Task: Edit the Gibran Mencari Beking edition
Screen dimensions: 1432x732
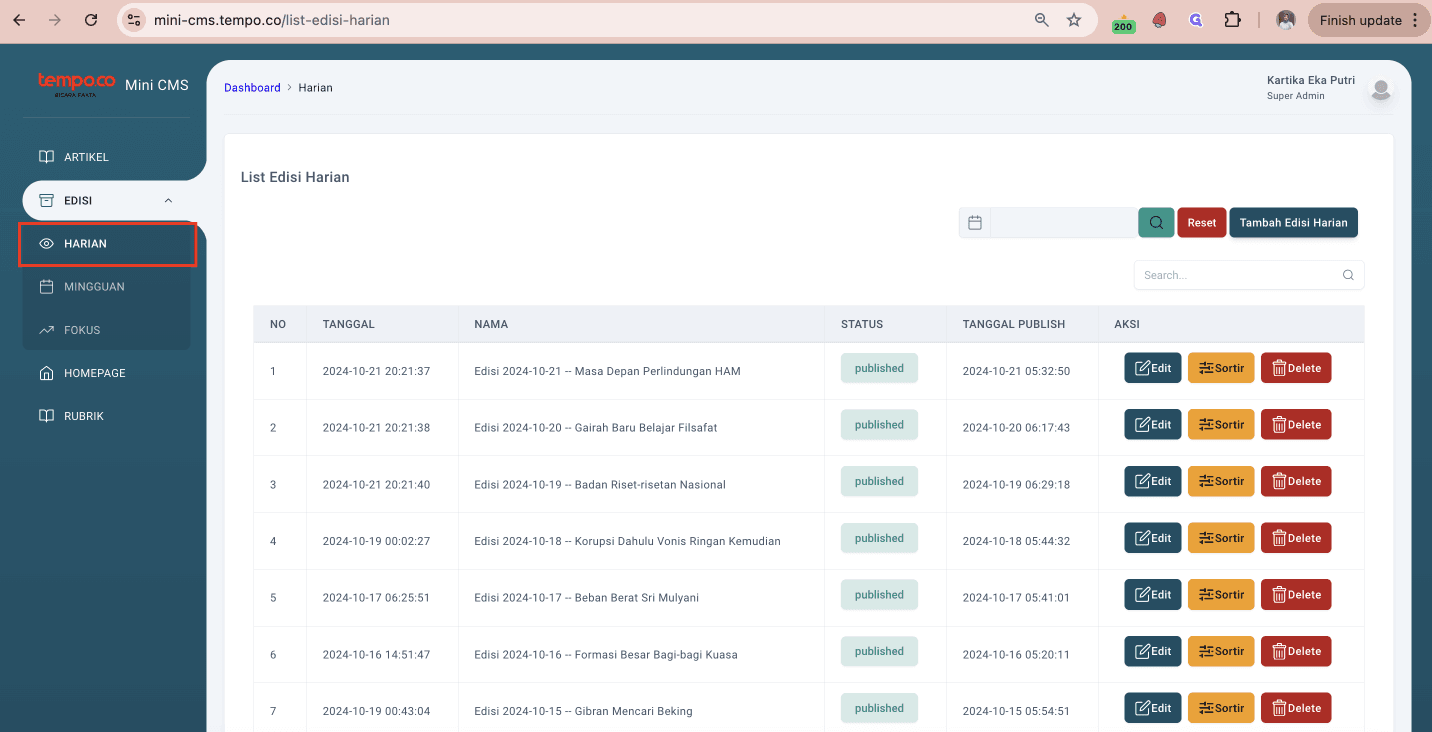Action: pos(1153,708)
